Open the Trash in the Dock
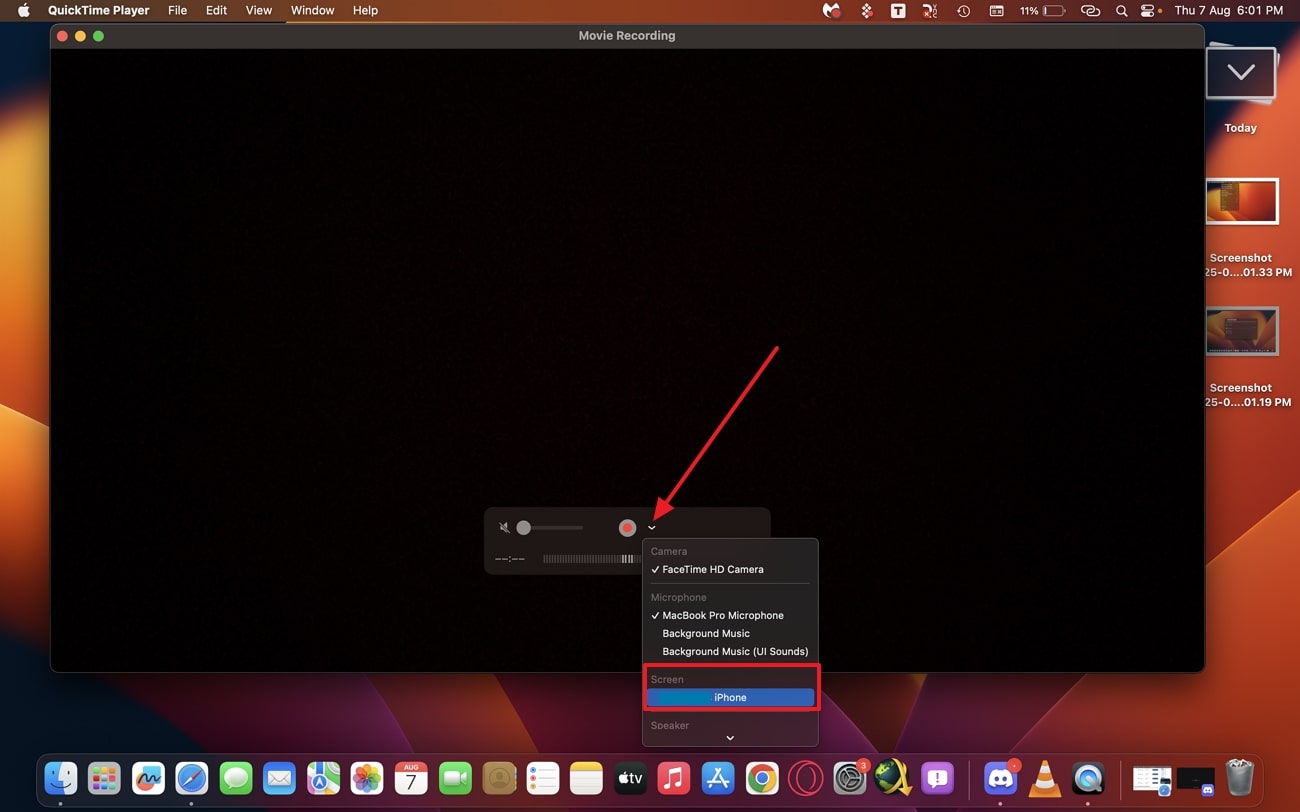Viewport: 1300px width, 812px height. point(1239,778)
